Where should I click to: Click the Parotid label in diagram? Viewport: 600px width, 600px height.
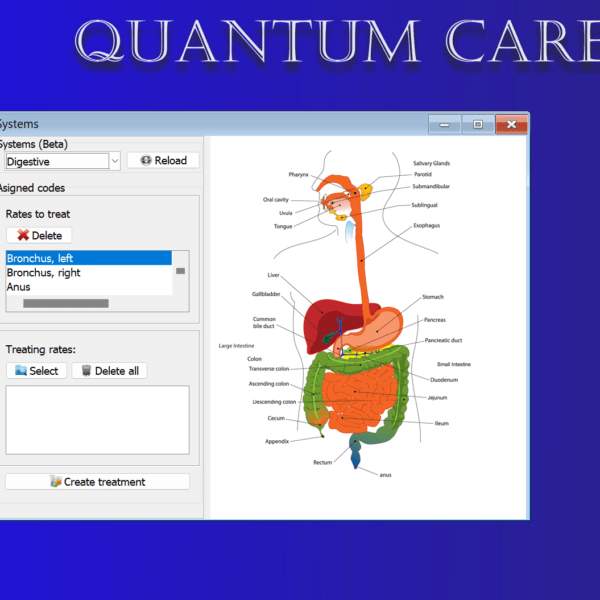click(x=423, y=174)
